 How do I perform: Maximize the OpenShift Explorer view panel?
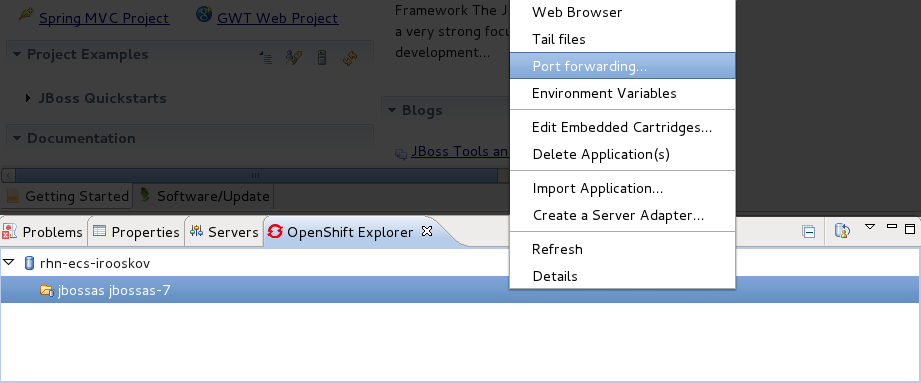pyautogui.click(x=910, y=229)
